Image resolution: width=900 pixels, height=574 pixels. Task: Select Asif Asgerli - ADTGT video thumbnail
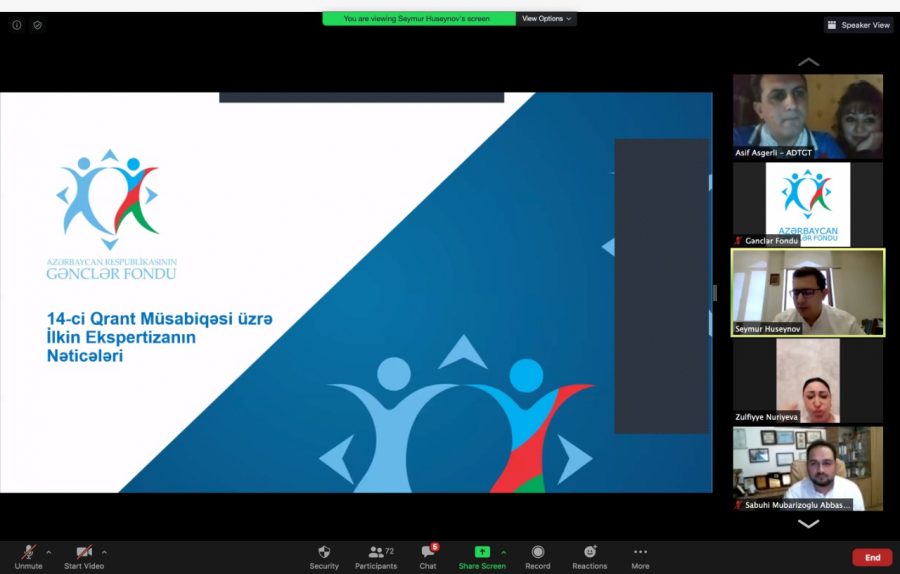coord(808,116)
